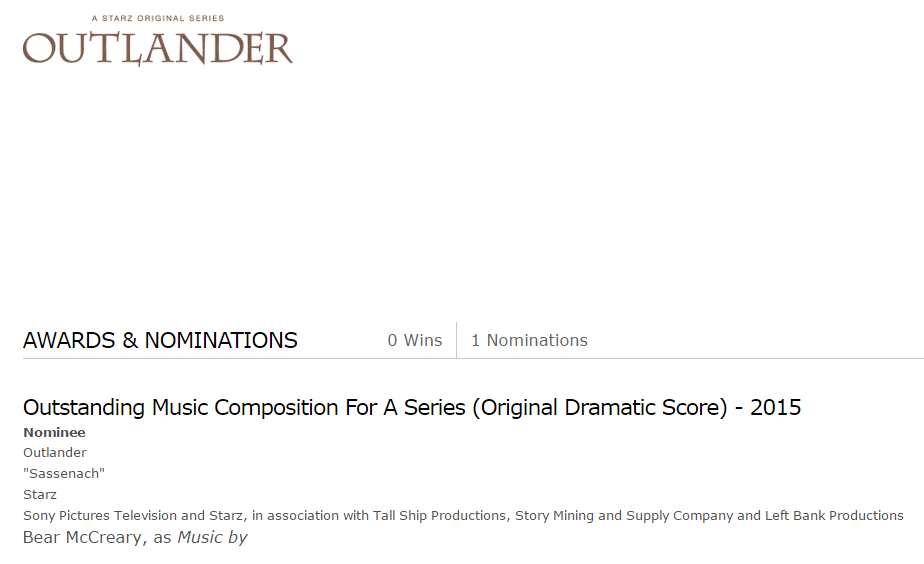This screenshot has width=924, height=564.
Task: Click the Starz network name
Action: point(39,494)
